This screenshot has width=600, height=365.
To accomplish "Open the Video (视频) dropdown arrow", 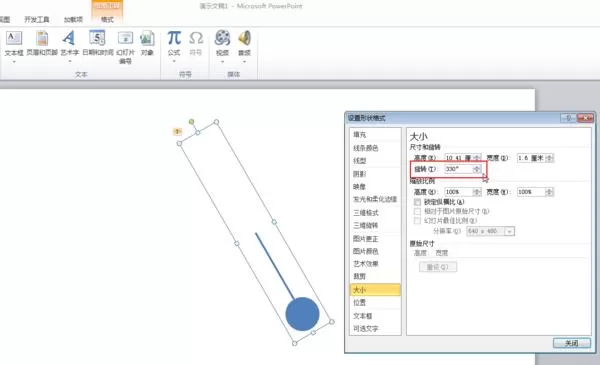I will [x=222, y=61].
